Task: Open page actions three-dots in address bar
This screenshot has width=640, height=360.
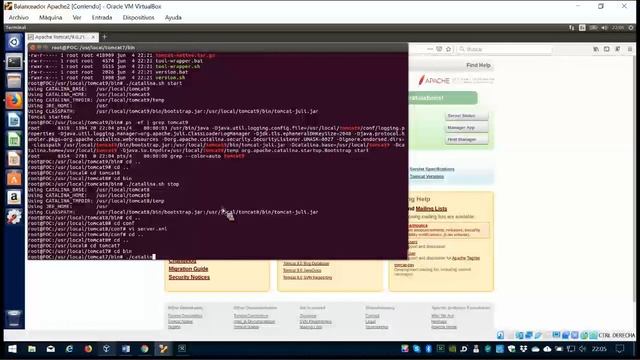Action: (430, 49)
